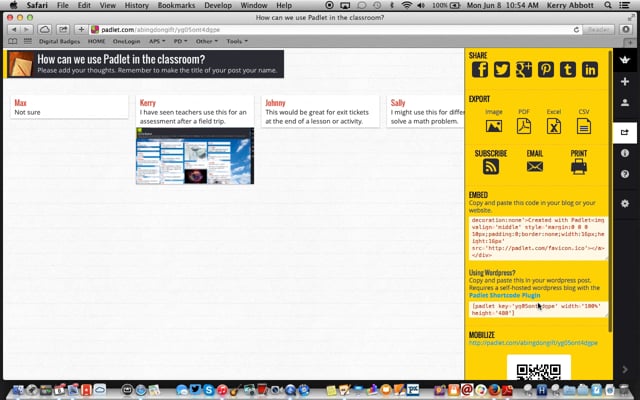Image resolution: width=640 pixels, height=400 pixels.
Task: Click the padlet title header
Action: point(145,64)
